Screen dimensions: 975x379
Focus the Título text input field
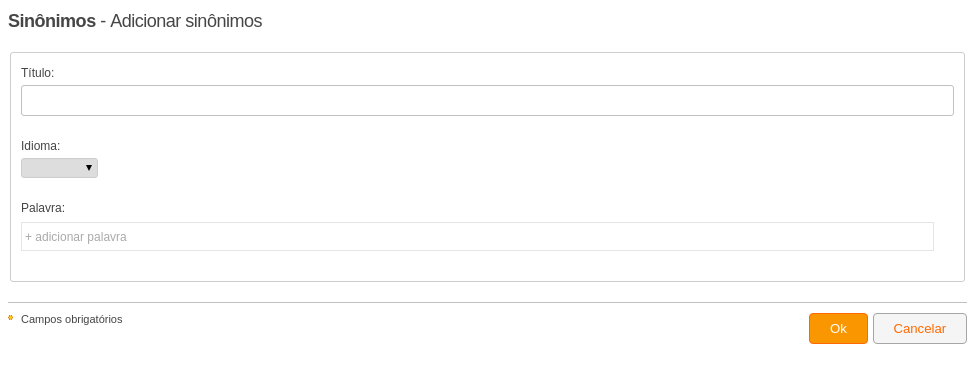[488, 101]
